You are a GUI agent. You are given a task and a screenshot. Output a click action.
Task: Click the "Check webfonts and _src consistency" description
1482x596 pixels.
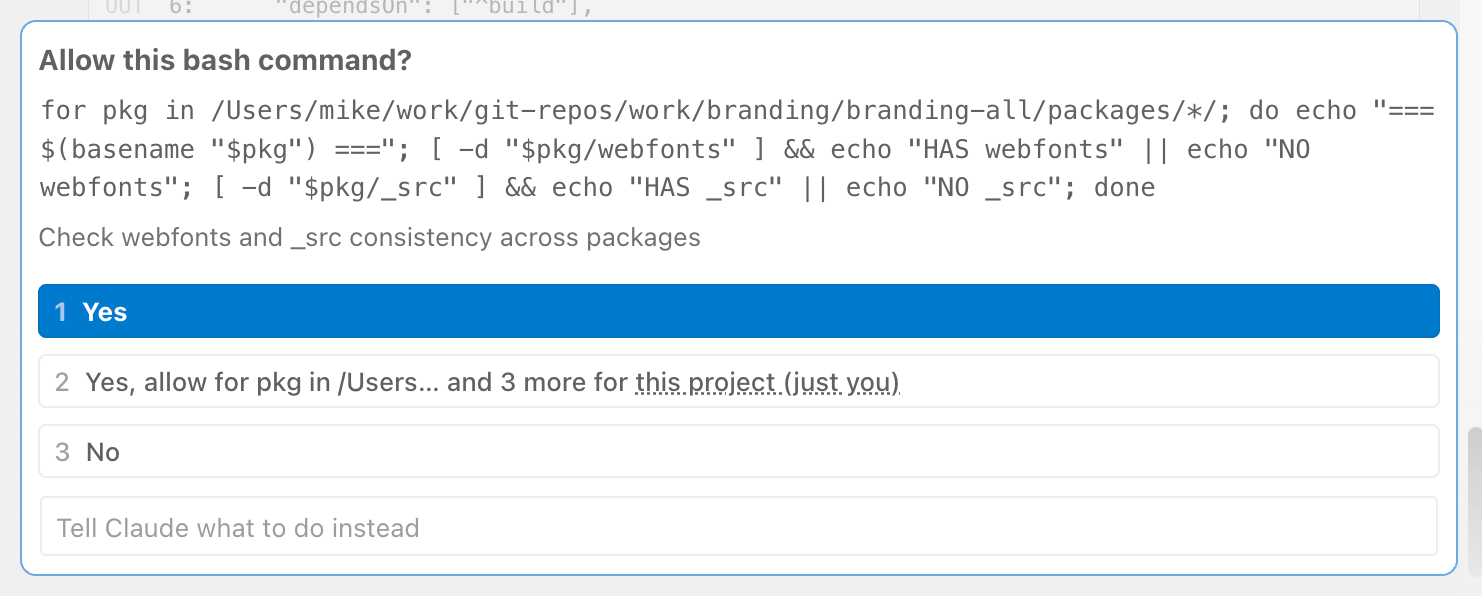(369, 238)
